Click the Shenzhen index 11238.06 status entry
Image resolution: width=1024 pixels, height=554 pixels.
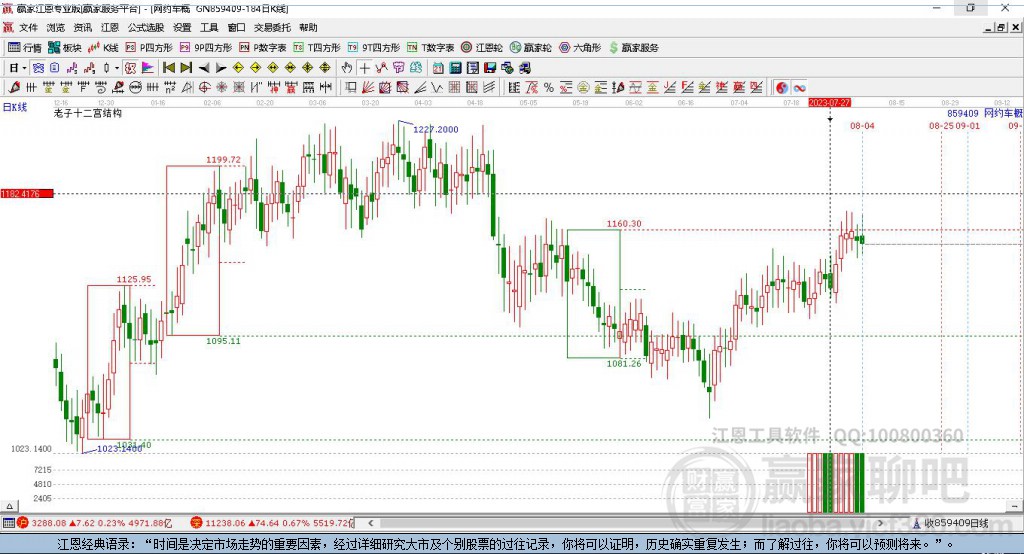tap(272, 523)
